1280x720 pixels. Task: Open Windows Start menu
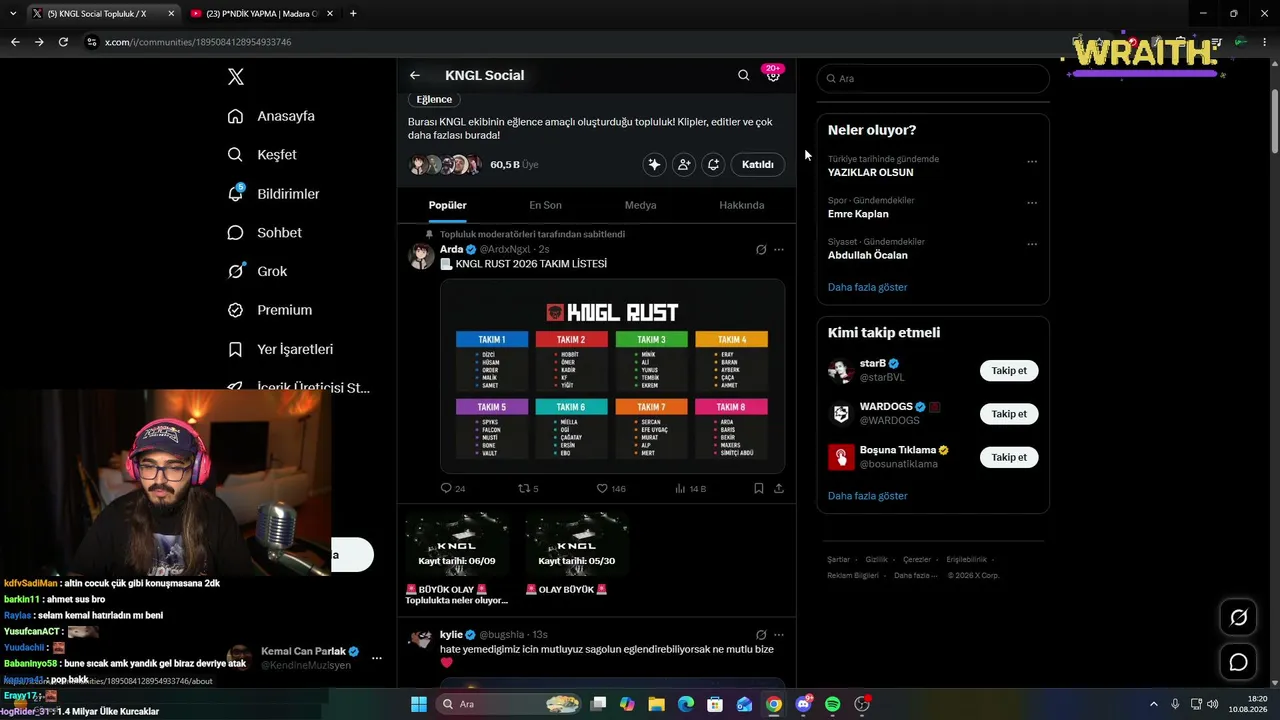(419, 704)
